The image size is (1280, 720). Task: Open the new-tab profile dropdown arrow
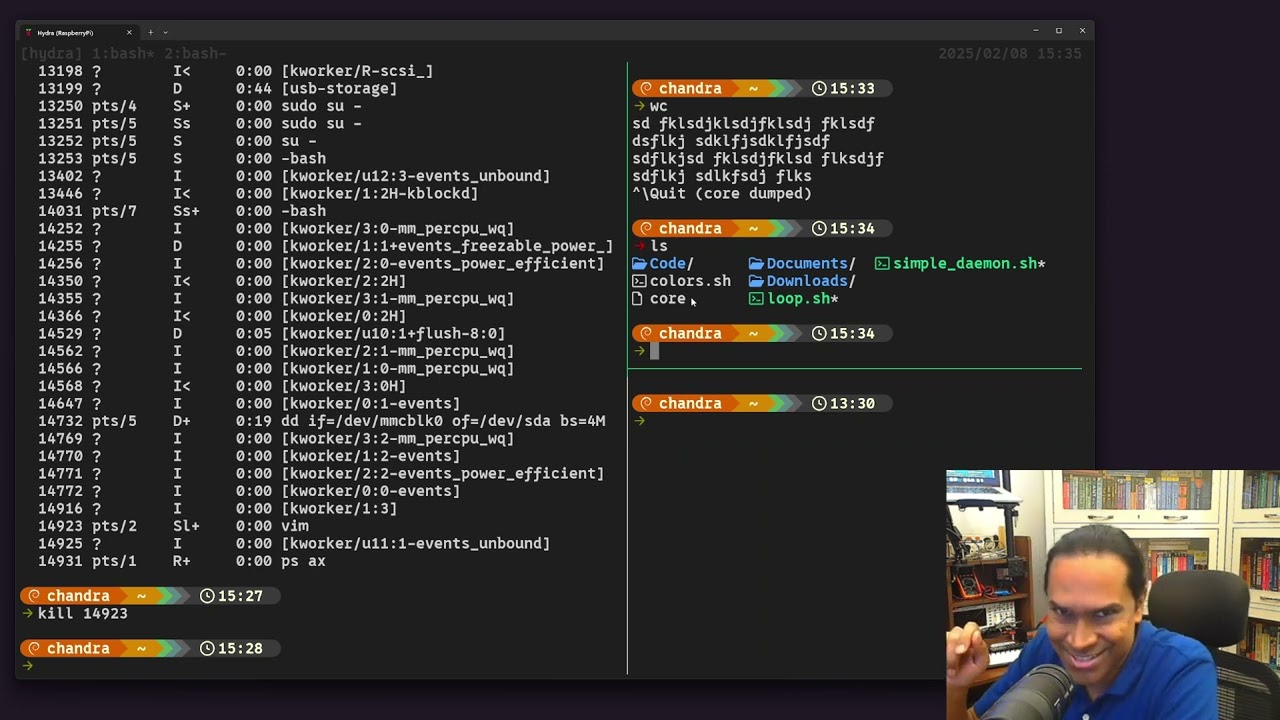[x=165, y=32]
